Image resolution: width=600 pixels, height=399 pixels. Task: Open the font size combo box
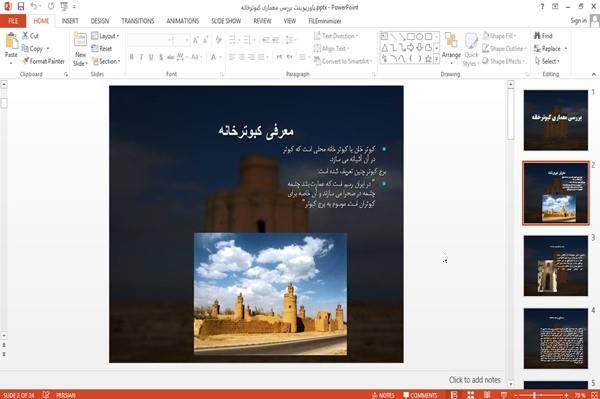181,40
